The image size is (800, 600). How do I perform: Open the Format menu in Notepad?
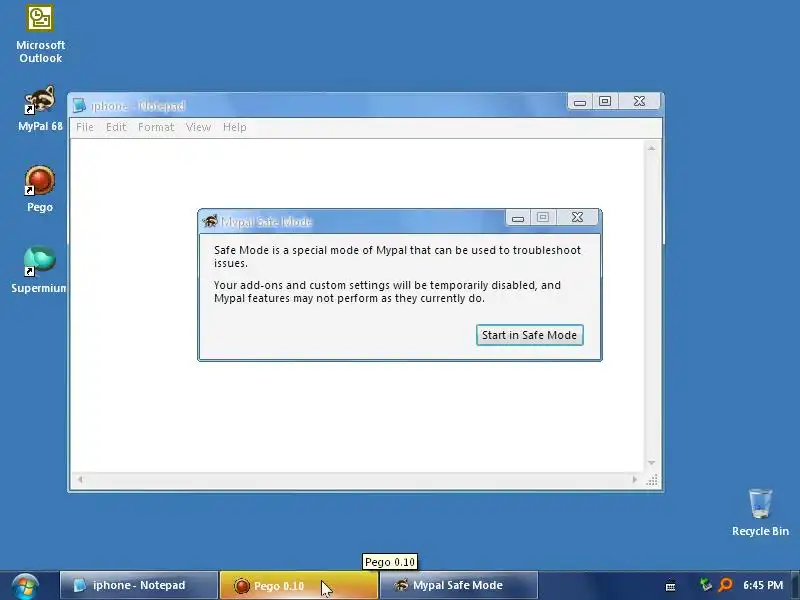click(x=156, y=127)
